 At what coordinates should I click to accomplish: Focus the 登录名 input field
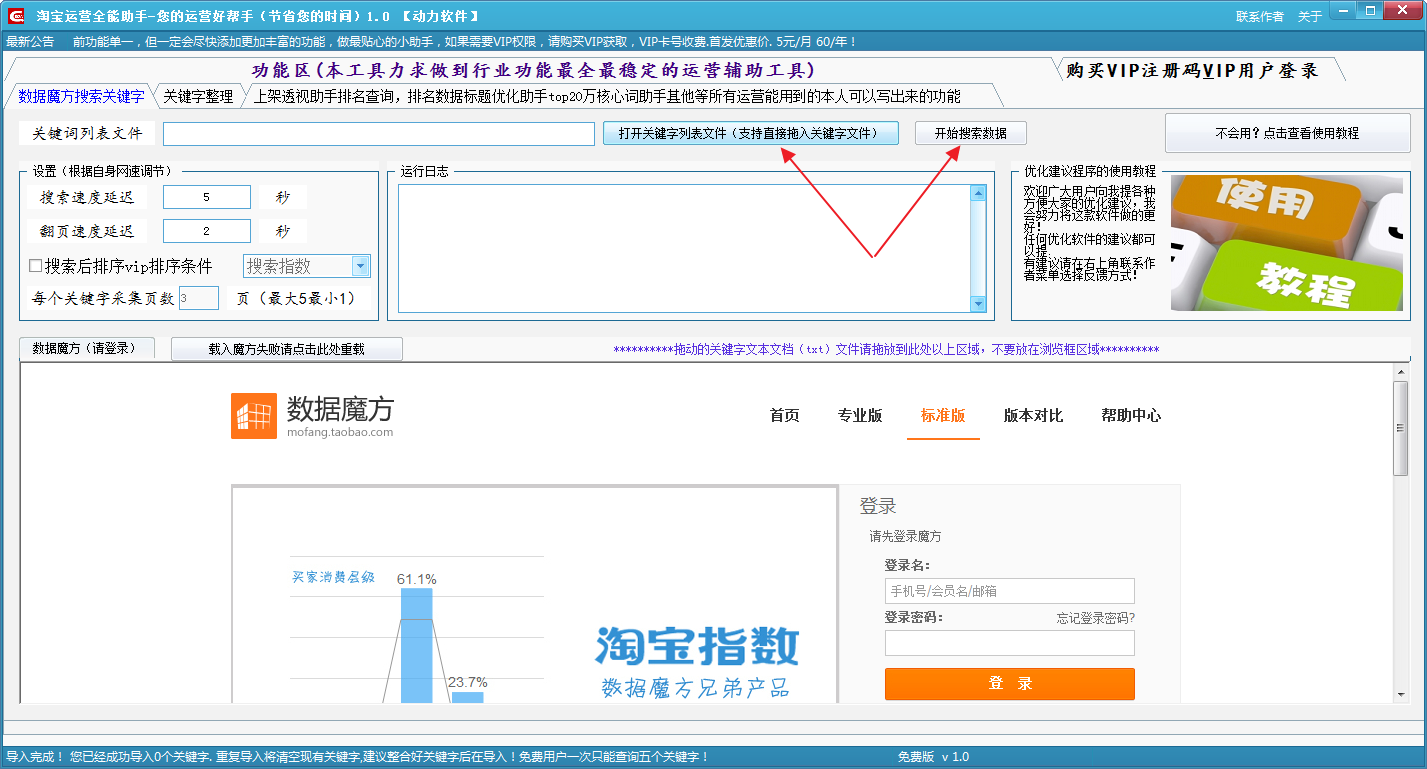(1010, 591)
